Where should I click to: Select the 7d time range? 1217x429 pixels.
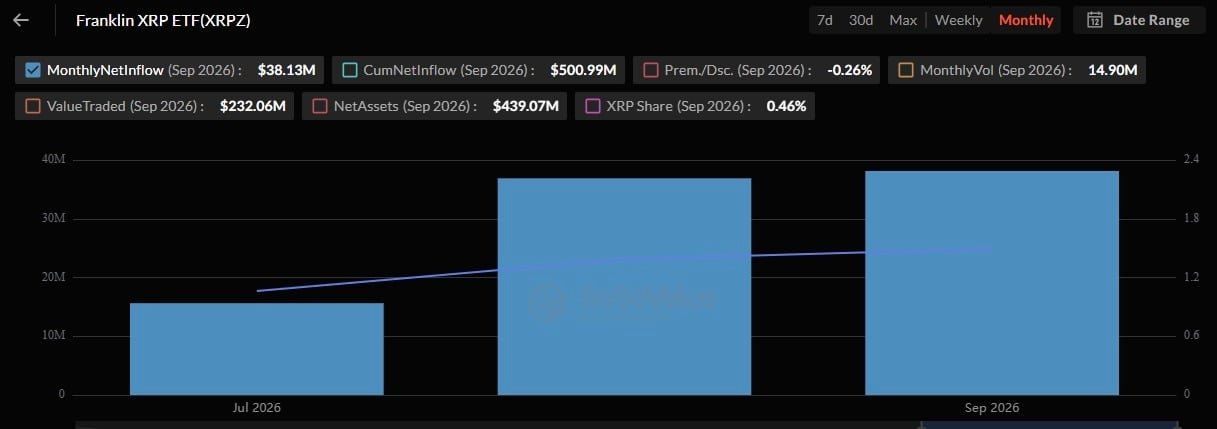pos(825,20)
